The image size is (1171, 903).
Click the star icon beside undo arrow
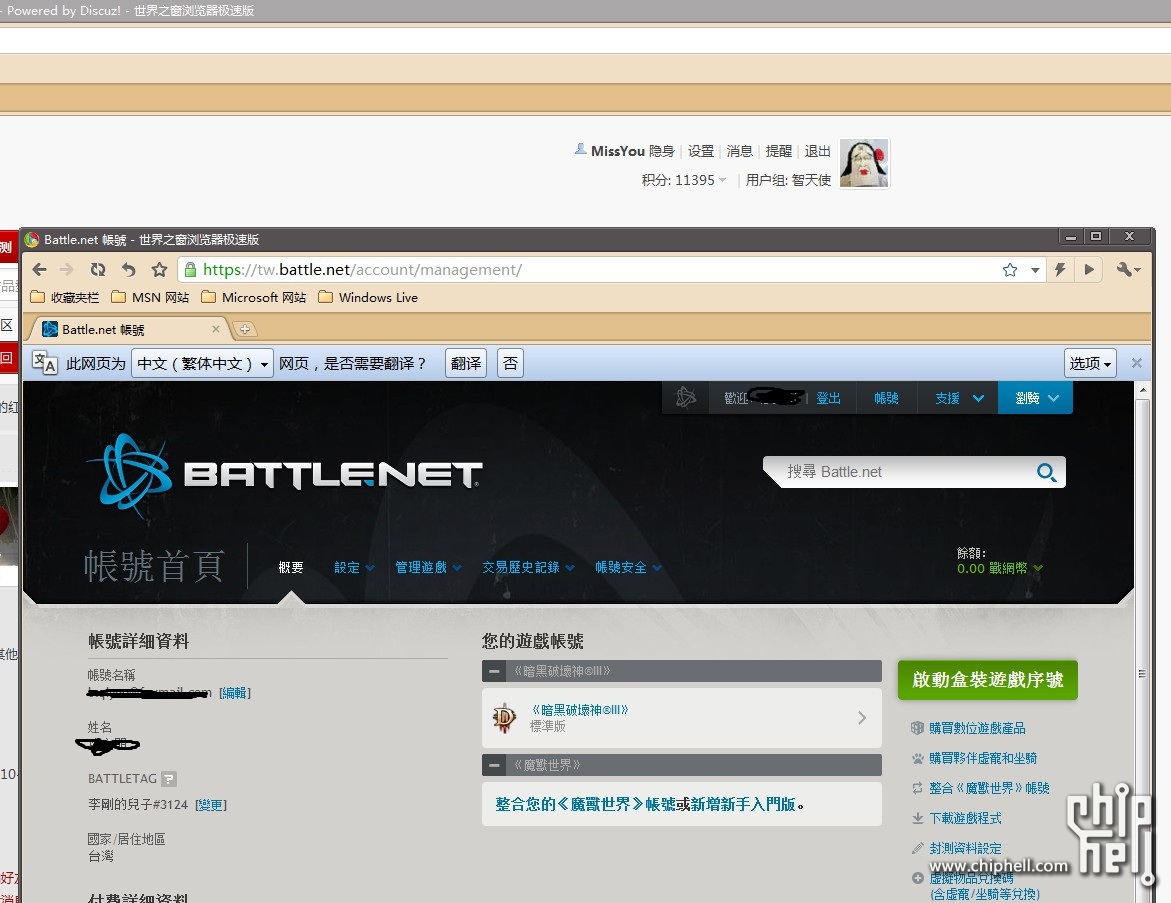pyautogui.click(x=159, y=270)
